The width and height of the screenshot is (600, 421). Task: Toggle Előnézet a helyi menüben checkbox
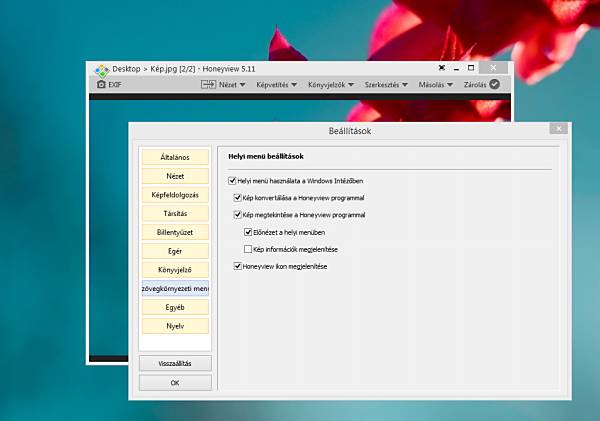pyautogui.click(x=248, y=232)
